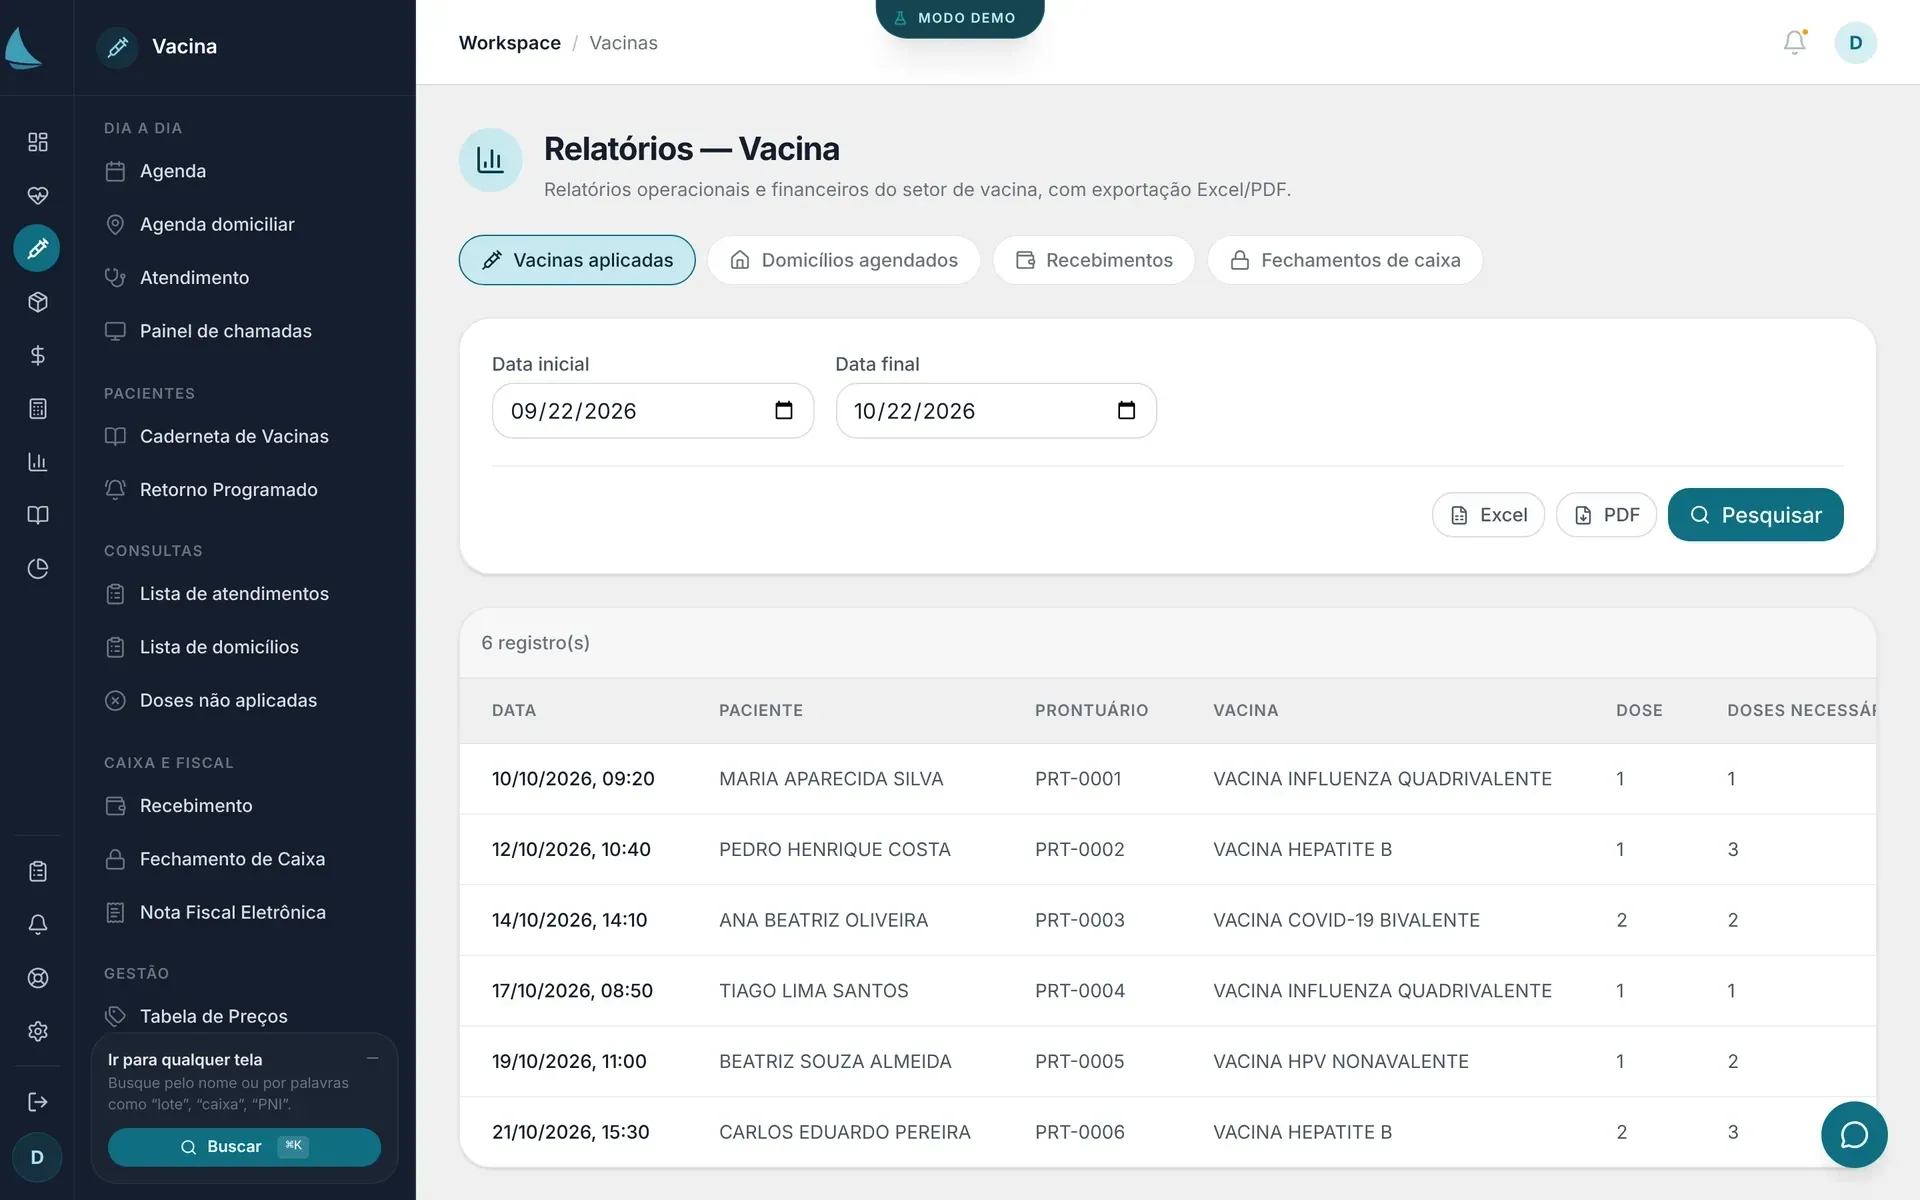The height and width of the screenshot is (1200, 1920).
Task: Open the clipboard icon in lower rail
Action: coord(37,871)
